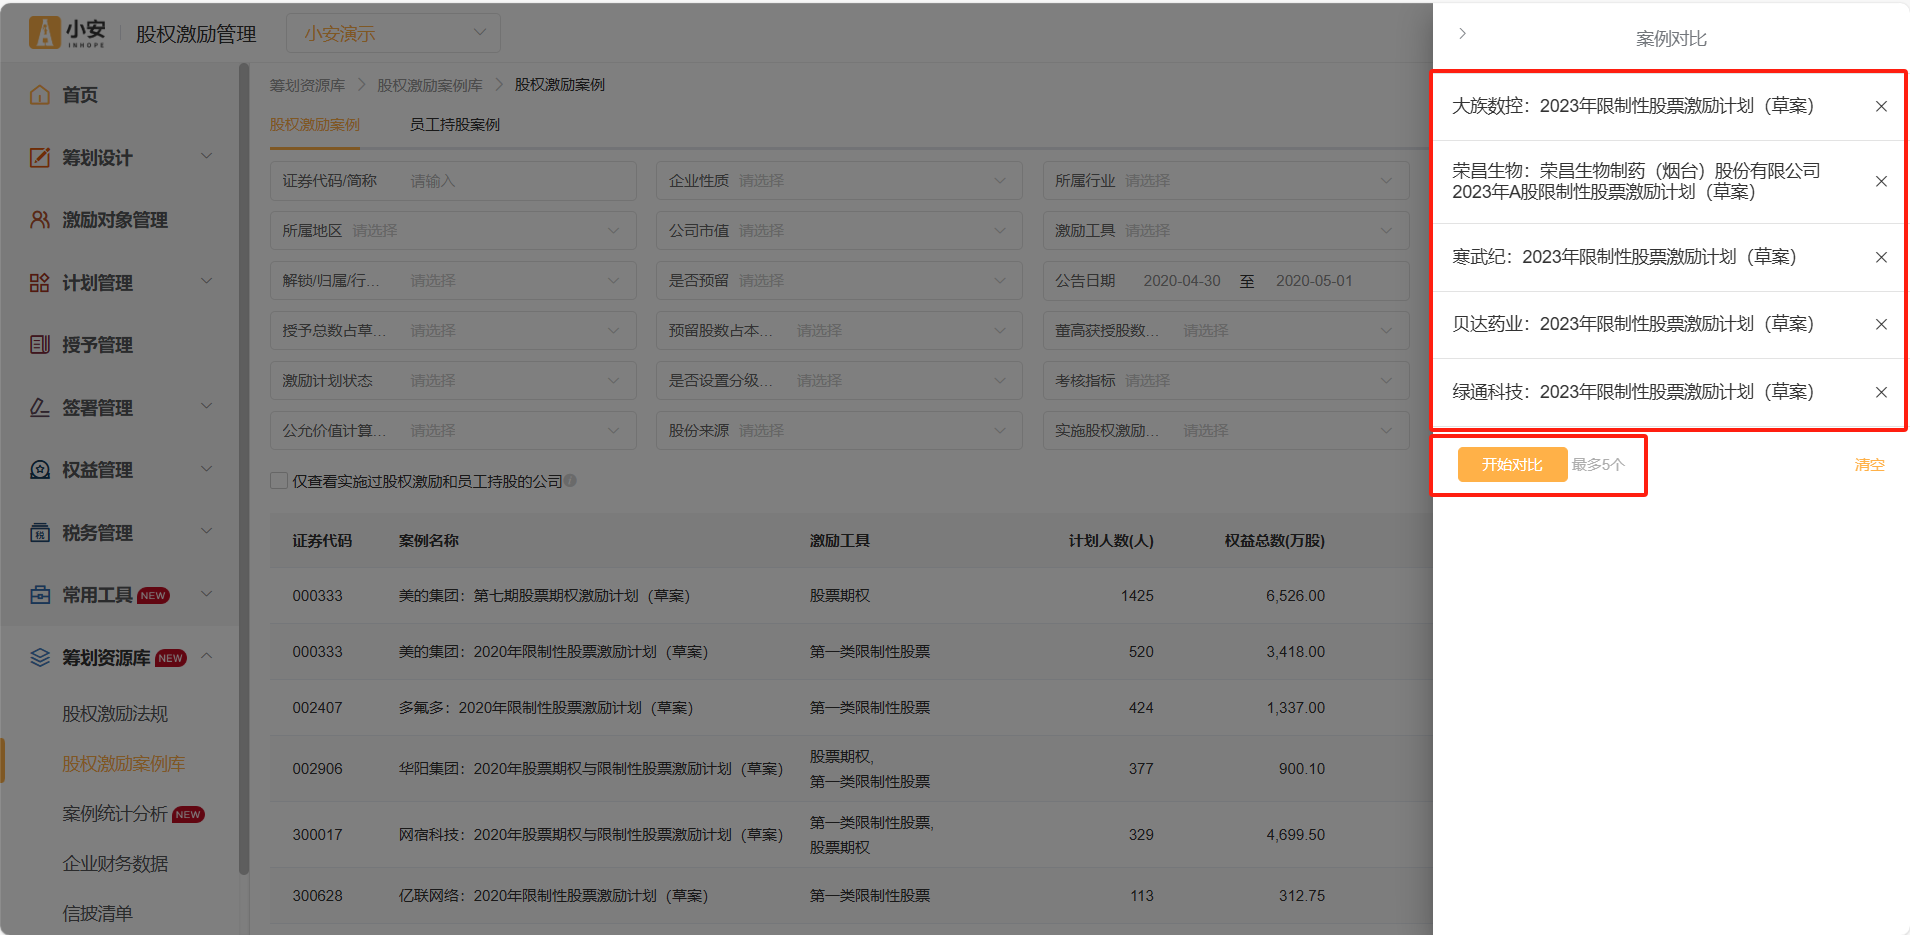This screenshot has width=1910, height=935.
Task: Open the 激励工具 filter dropdown
Action: tap(1226, 231)
